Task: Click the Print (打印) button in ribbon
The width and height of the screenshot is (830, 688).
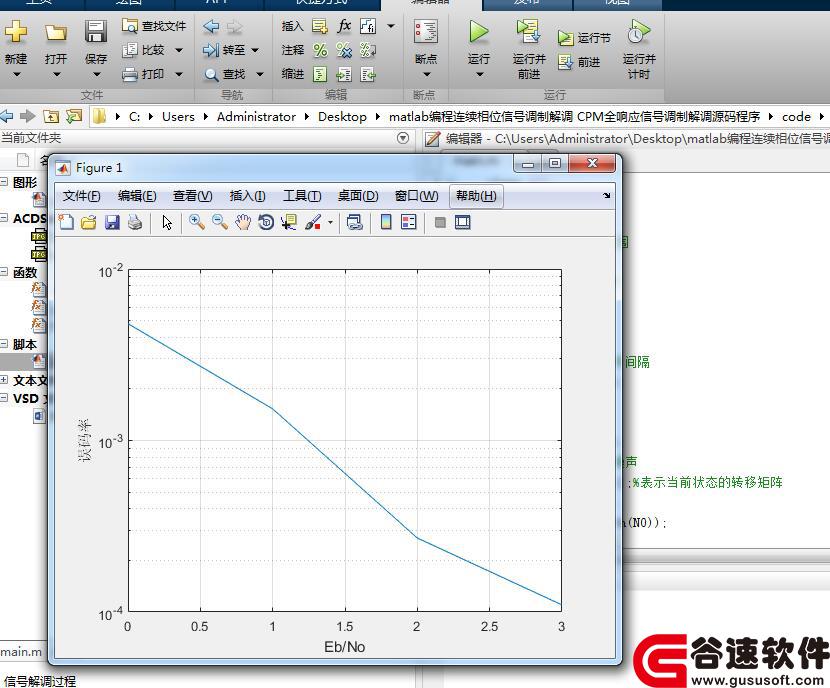Action: 143,74
